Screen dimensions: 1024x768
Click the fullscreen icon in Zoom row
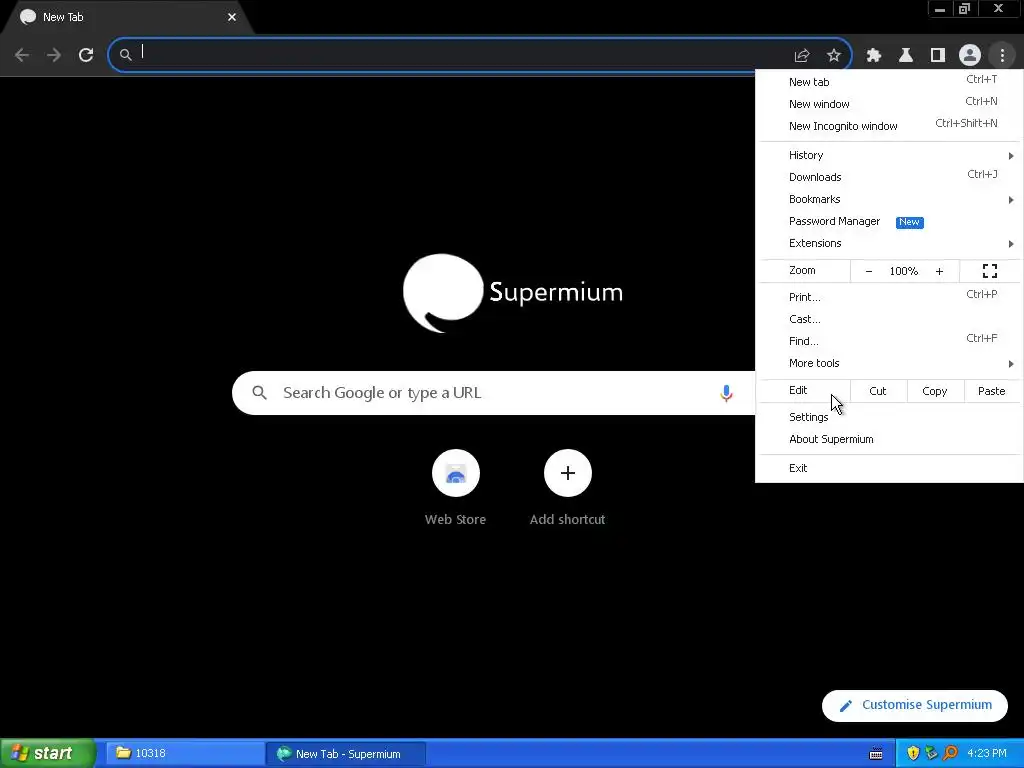(x=990, y=271)
